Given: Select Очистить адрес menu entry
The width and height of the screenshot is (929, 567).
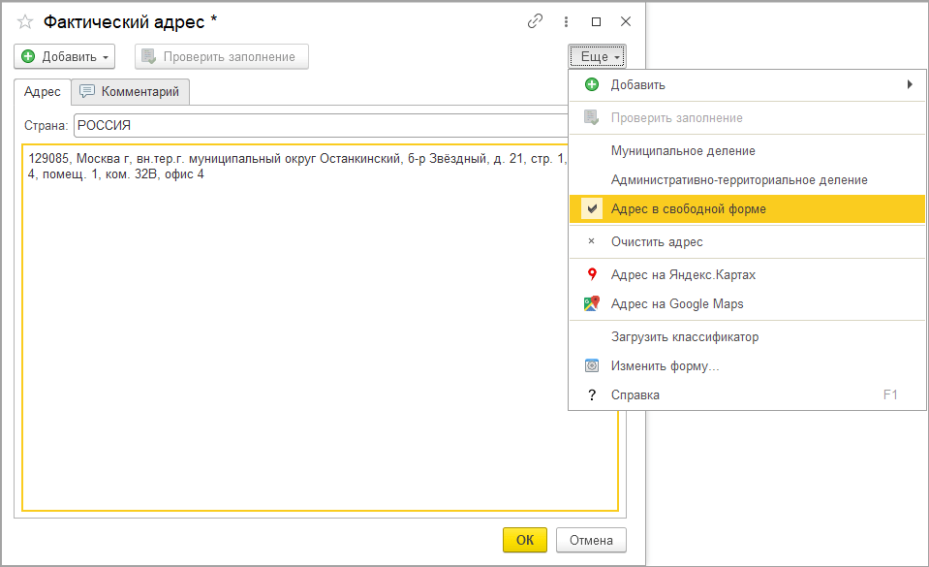Looking at the screenshot, I should click(x=747, y=242).
